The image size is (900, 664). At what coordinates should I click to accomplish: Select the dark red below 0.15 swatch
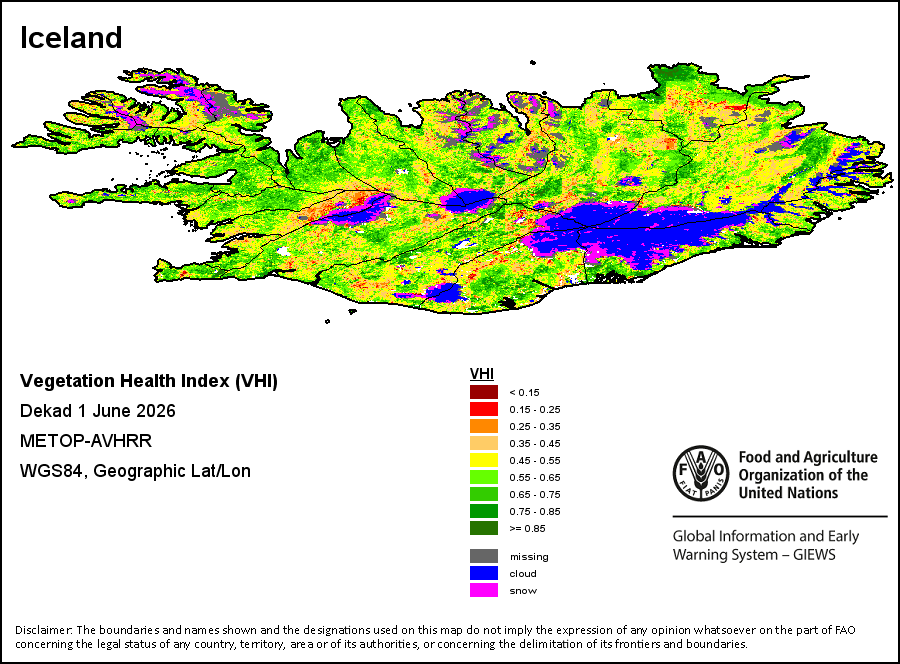[484, 393]
